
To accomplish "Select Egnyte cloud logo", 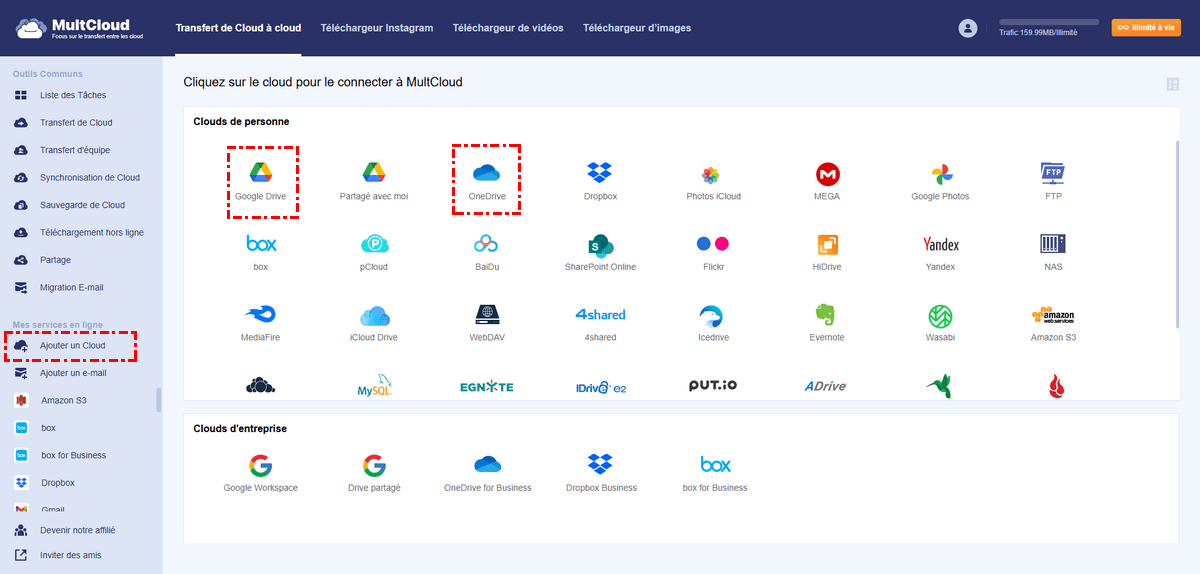I will 487,387.
